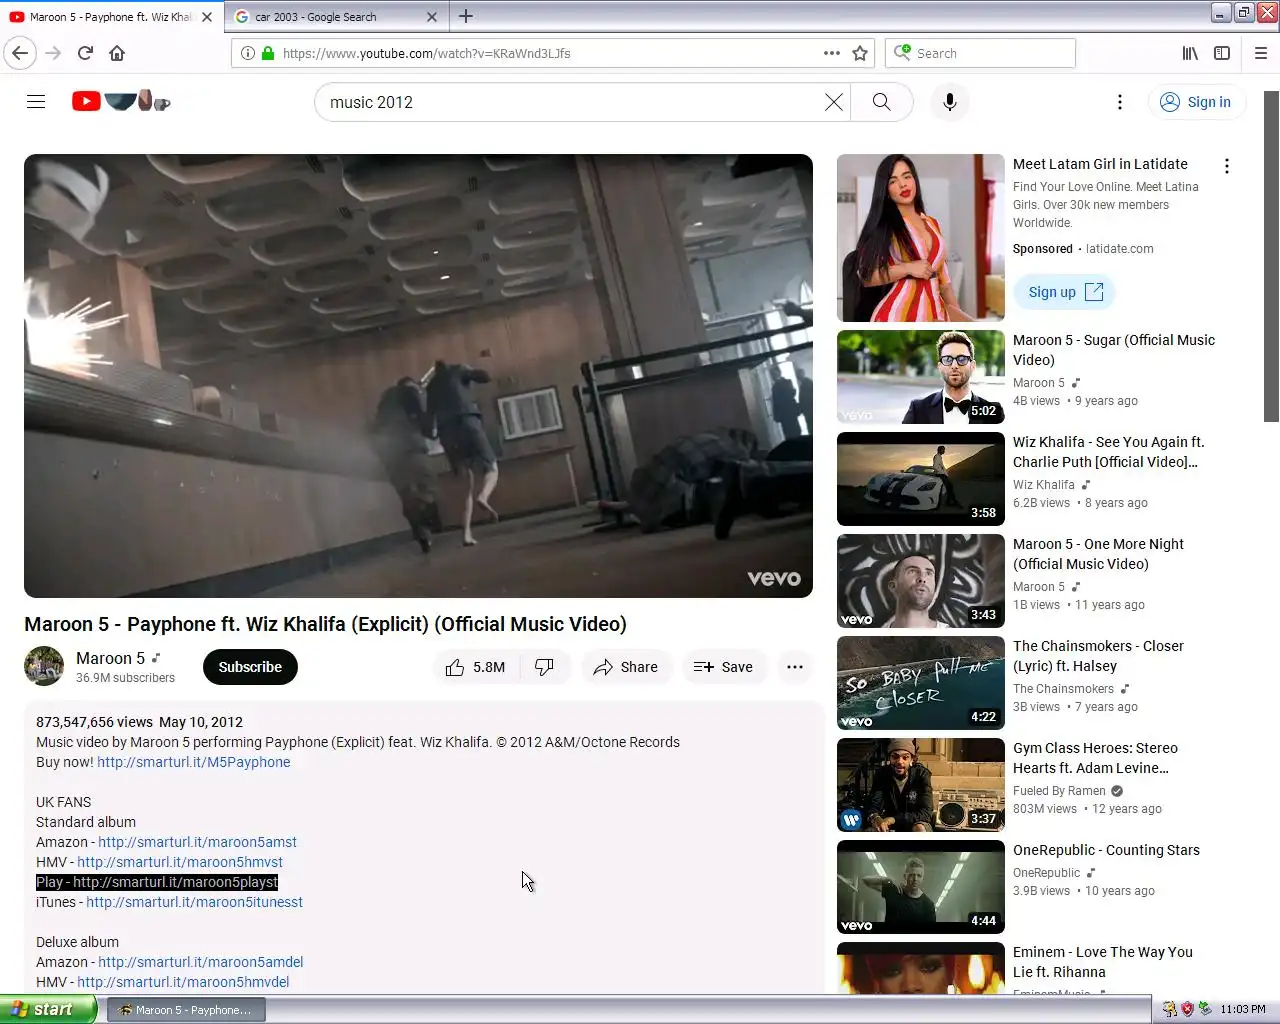The width and height of the screenshot is (1280, 1024).
Task: Open Maroon 5 channel avatar
Action: tap(44, 667)
